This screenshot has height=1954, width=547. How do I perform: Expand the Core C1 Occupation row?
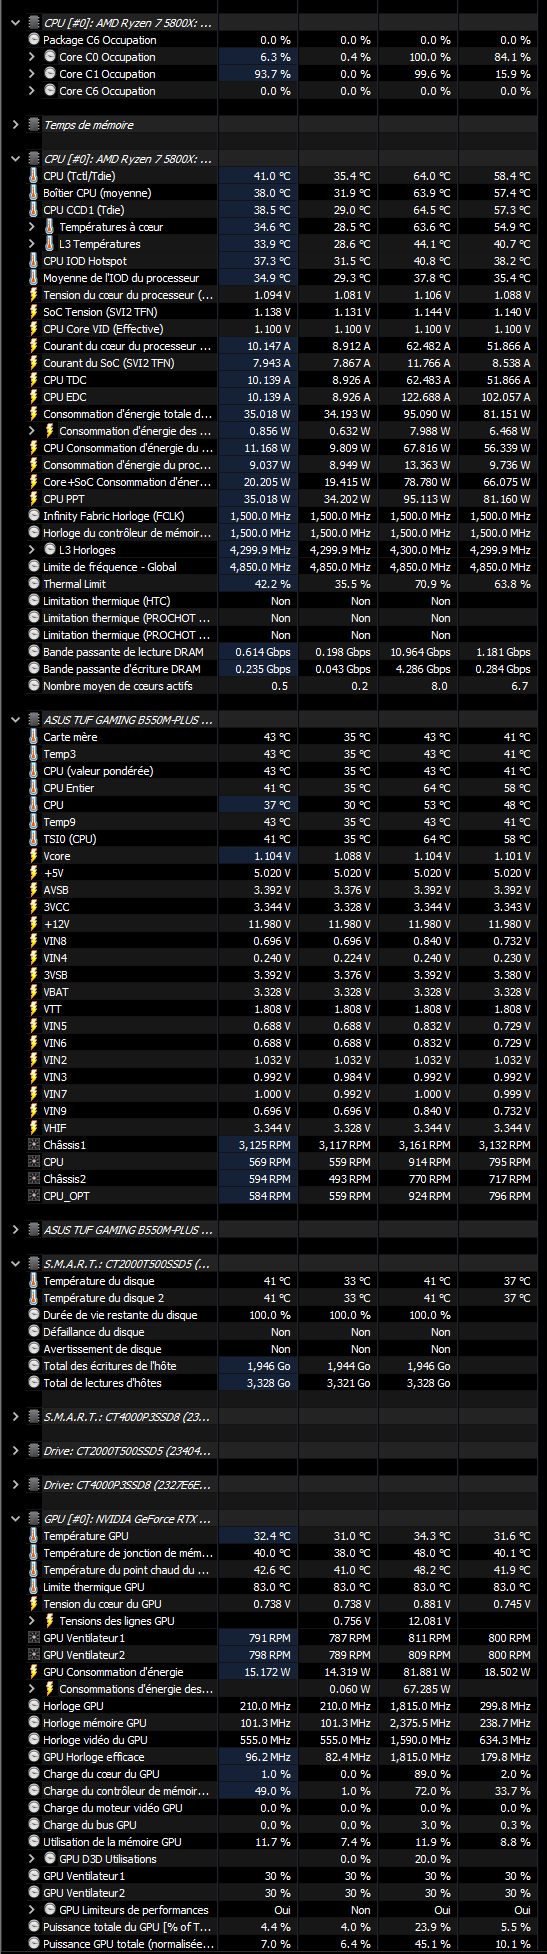(31, 74)
